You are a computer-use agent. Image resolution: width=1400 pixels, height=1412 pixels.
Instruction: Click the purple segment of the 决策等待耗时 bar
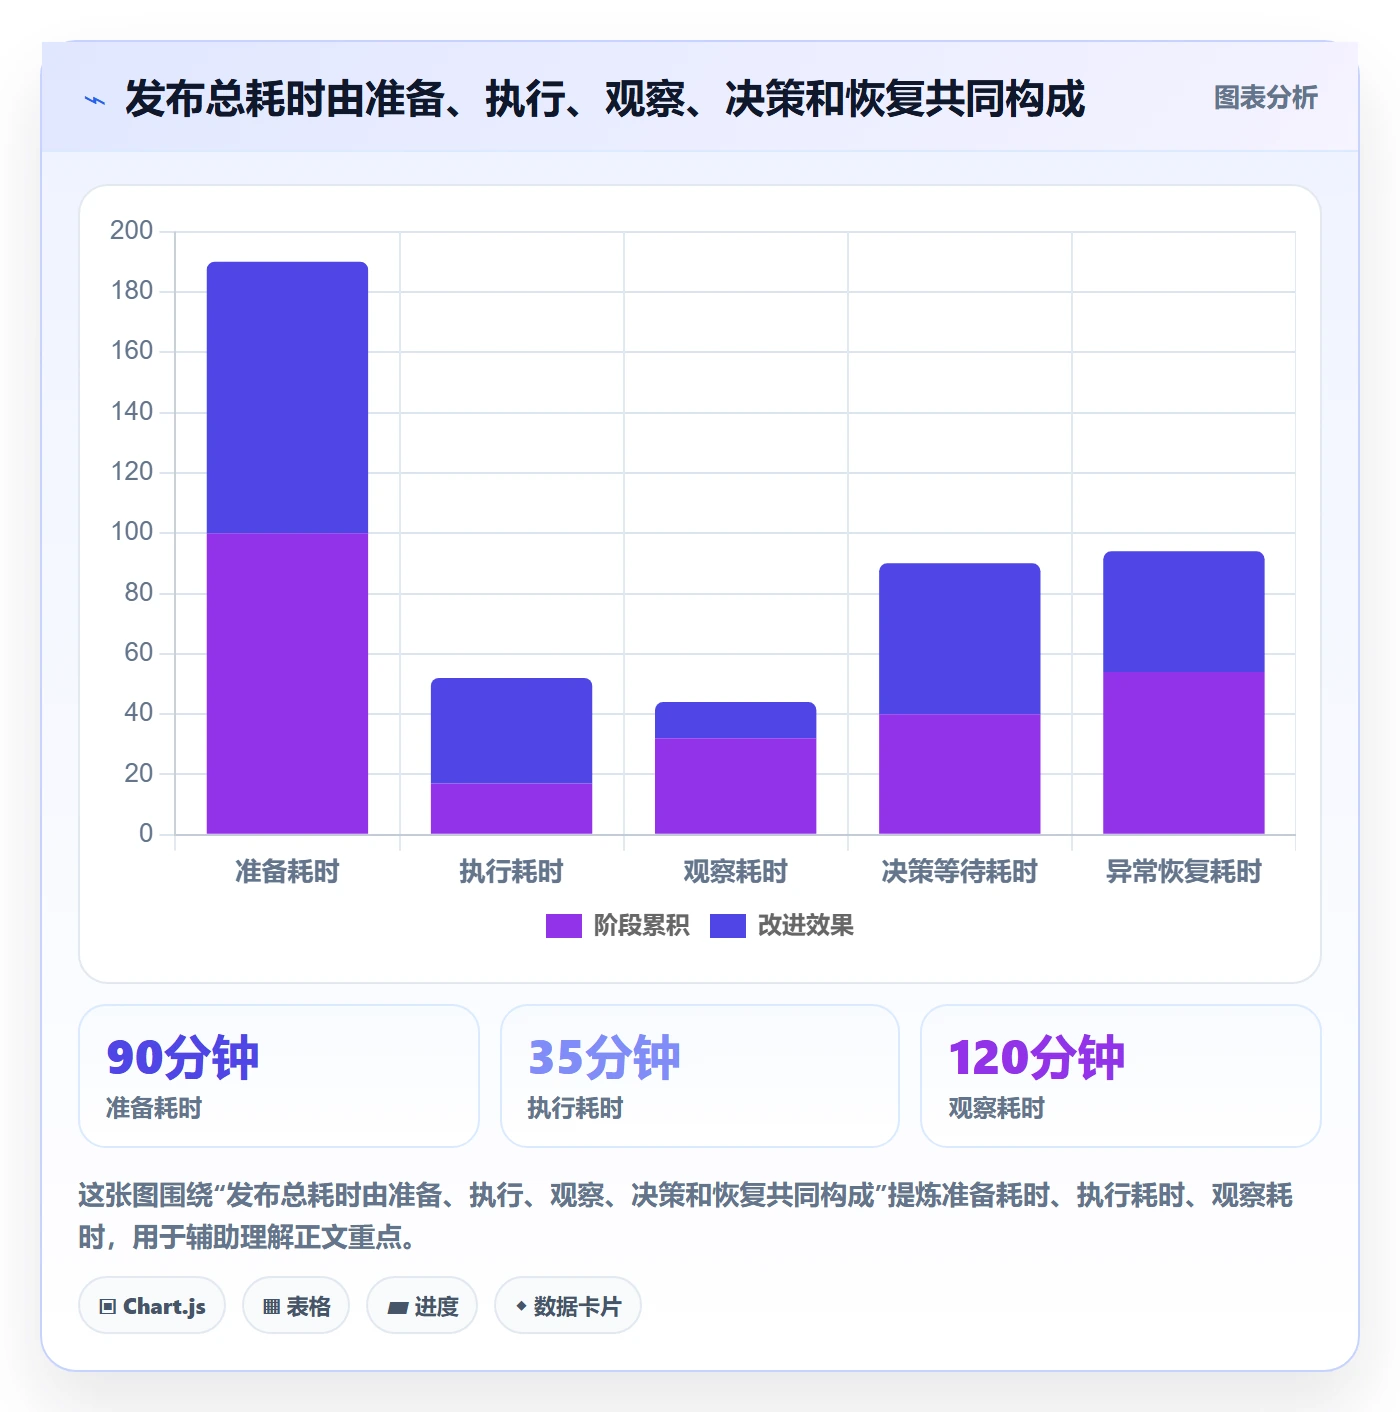959,774
